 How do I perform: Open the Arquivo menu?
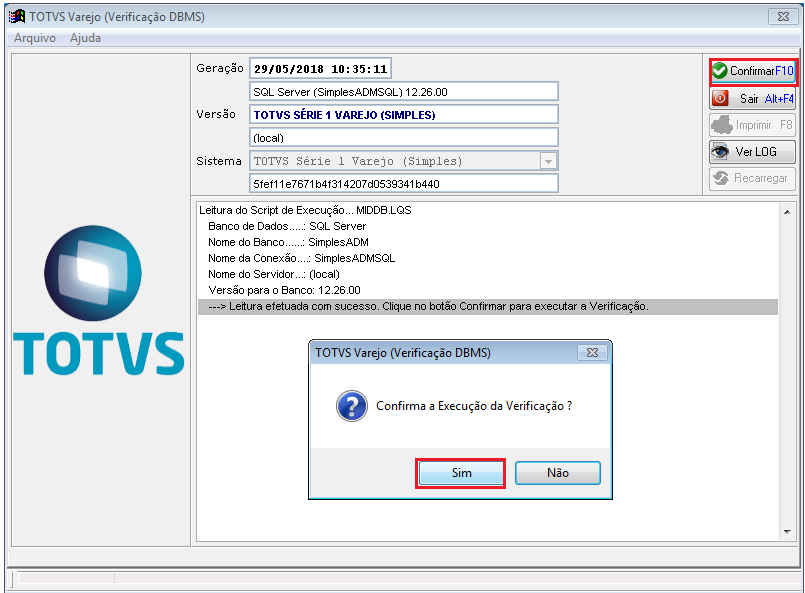click(35, 38)
